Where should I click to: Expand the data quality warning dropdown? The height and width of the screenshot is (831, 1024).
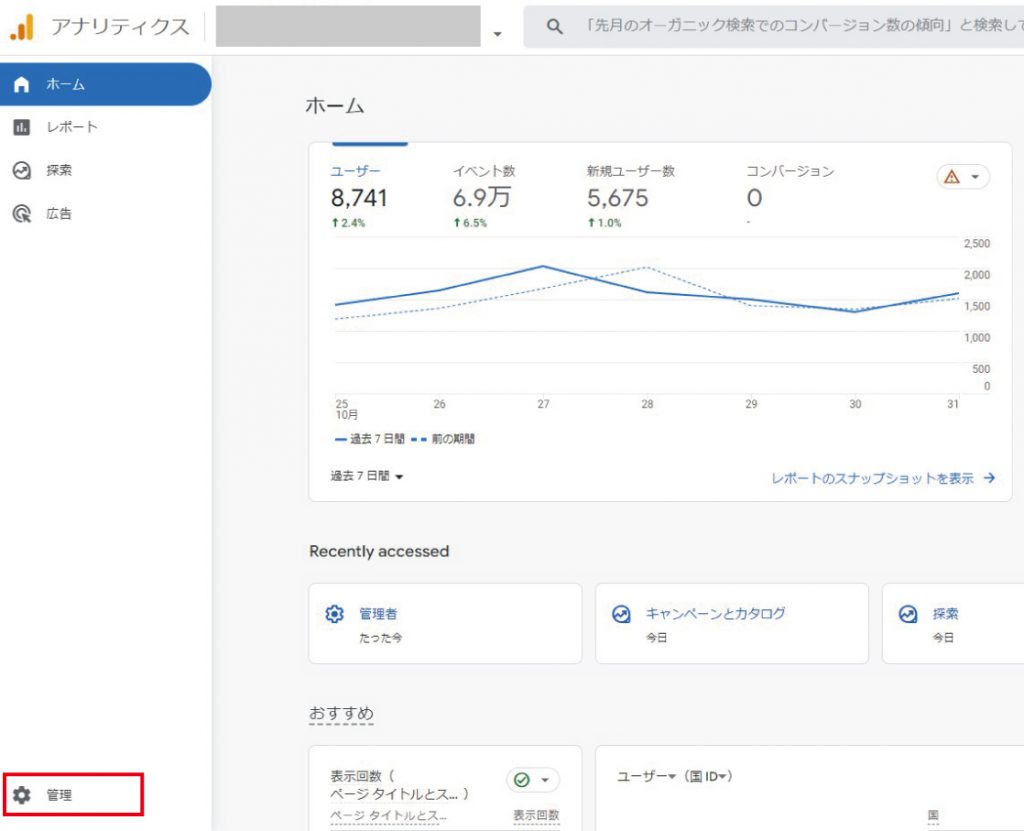pos(975,177)
